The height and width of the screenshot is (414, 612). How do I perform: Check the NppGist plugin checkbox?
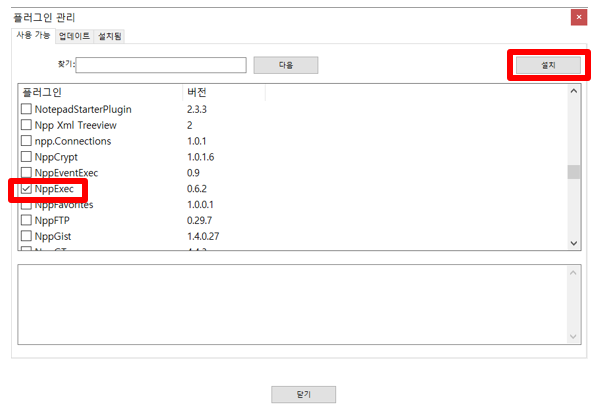(26, 236)
